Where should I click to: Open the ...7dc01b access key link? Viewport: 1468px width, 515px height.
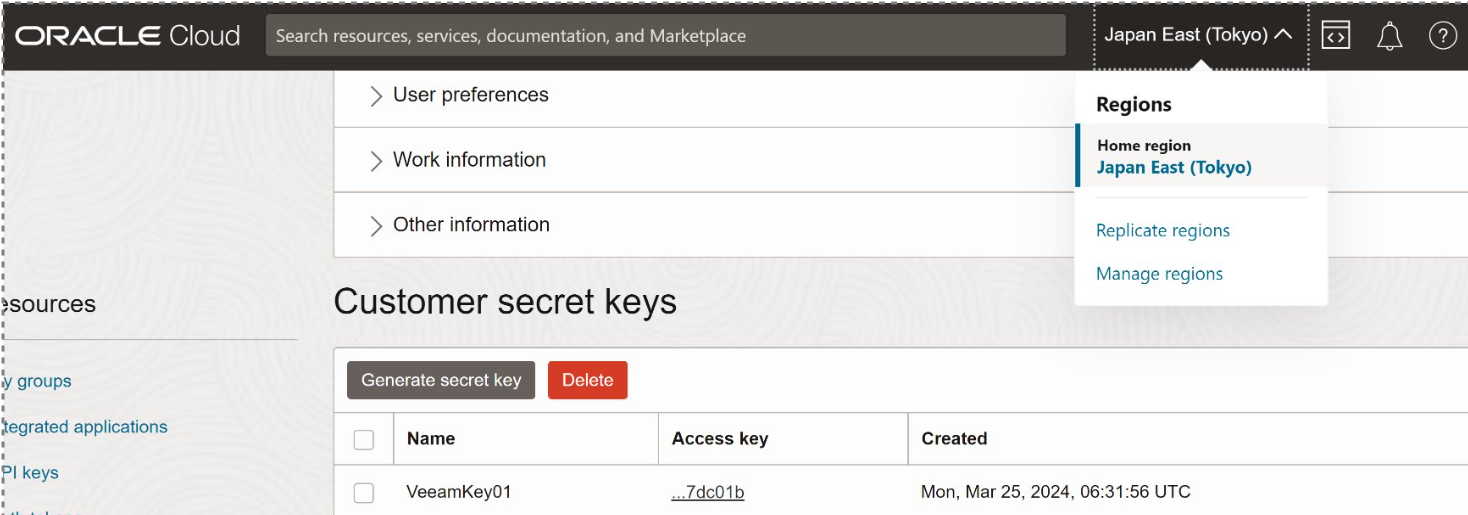[707, 492]
